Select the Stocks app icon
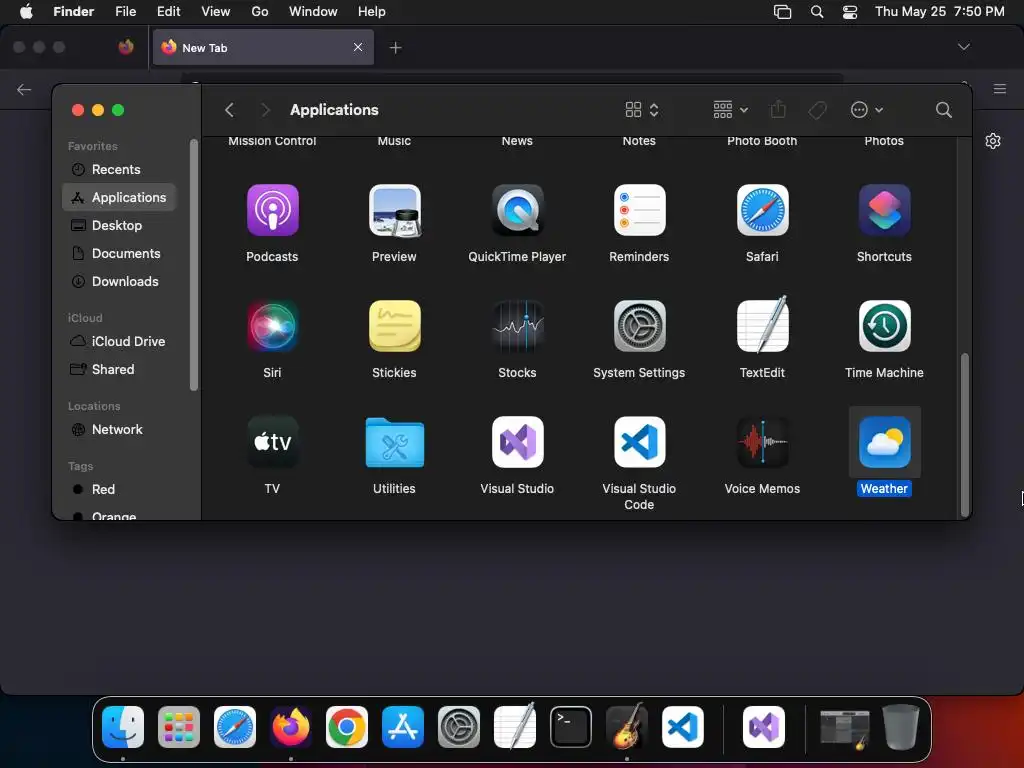Image resolution: width=1024 pixels, height=768 pixels. 517,326
